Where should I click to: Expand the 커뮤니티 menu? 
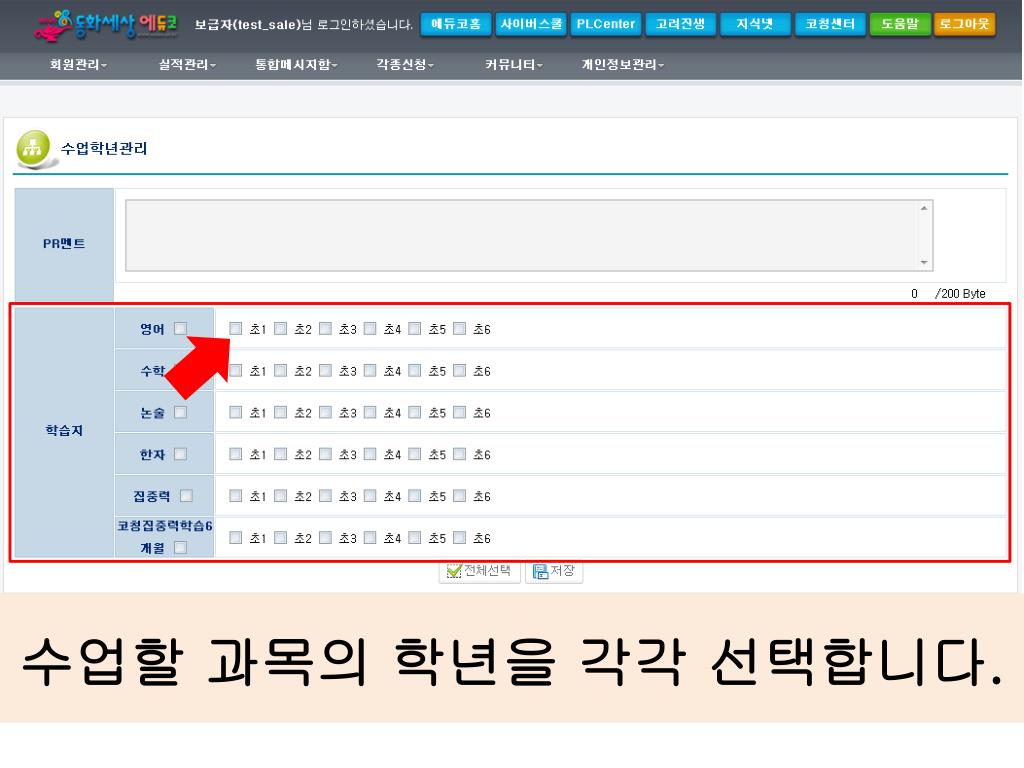click(x=514, y=65)
